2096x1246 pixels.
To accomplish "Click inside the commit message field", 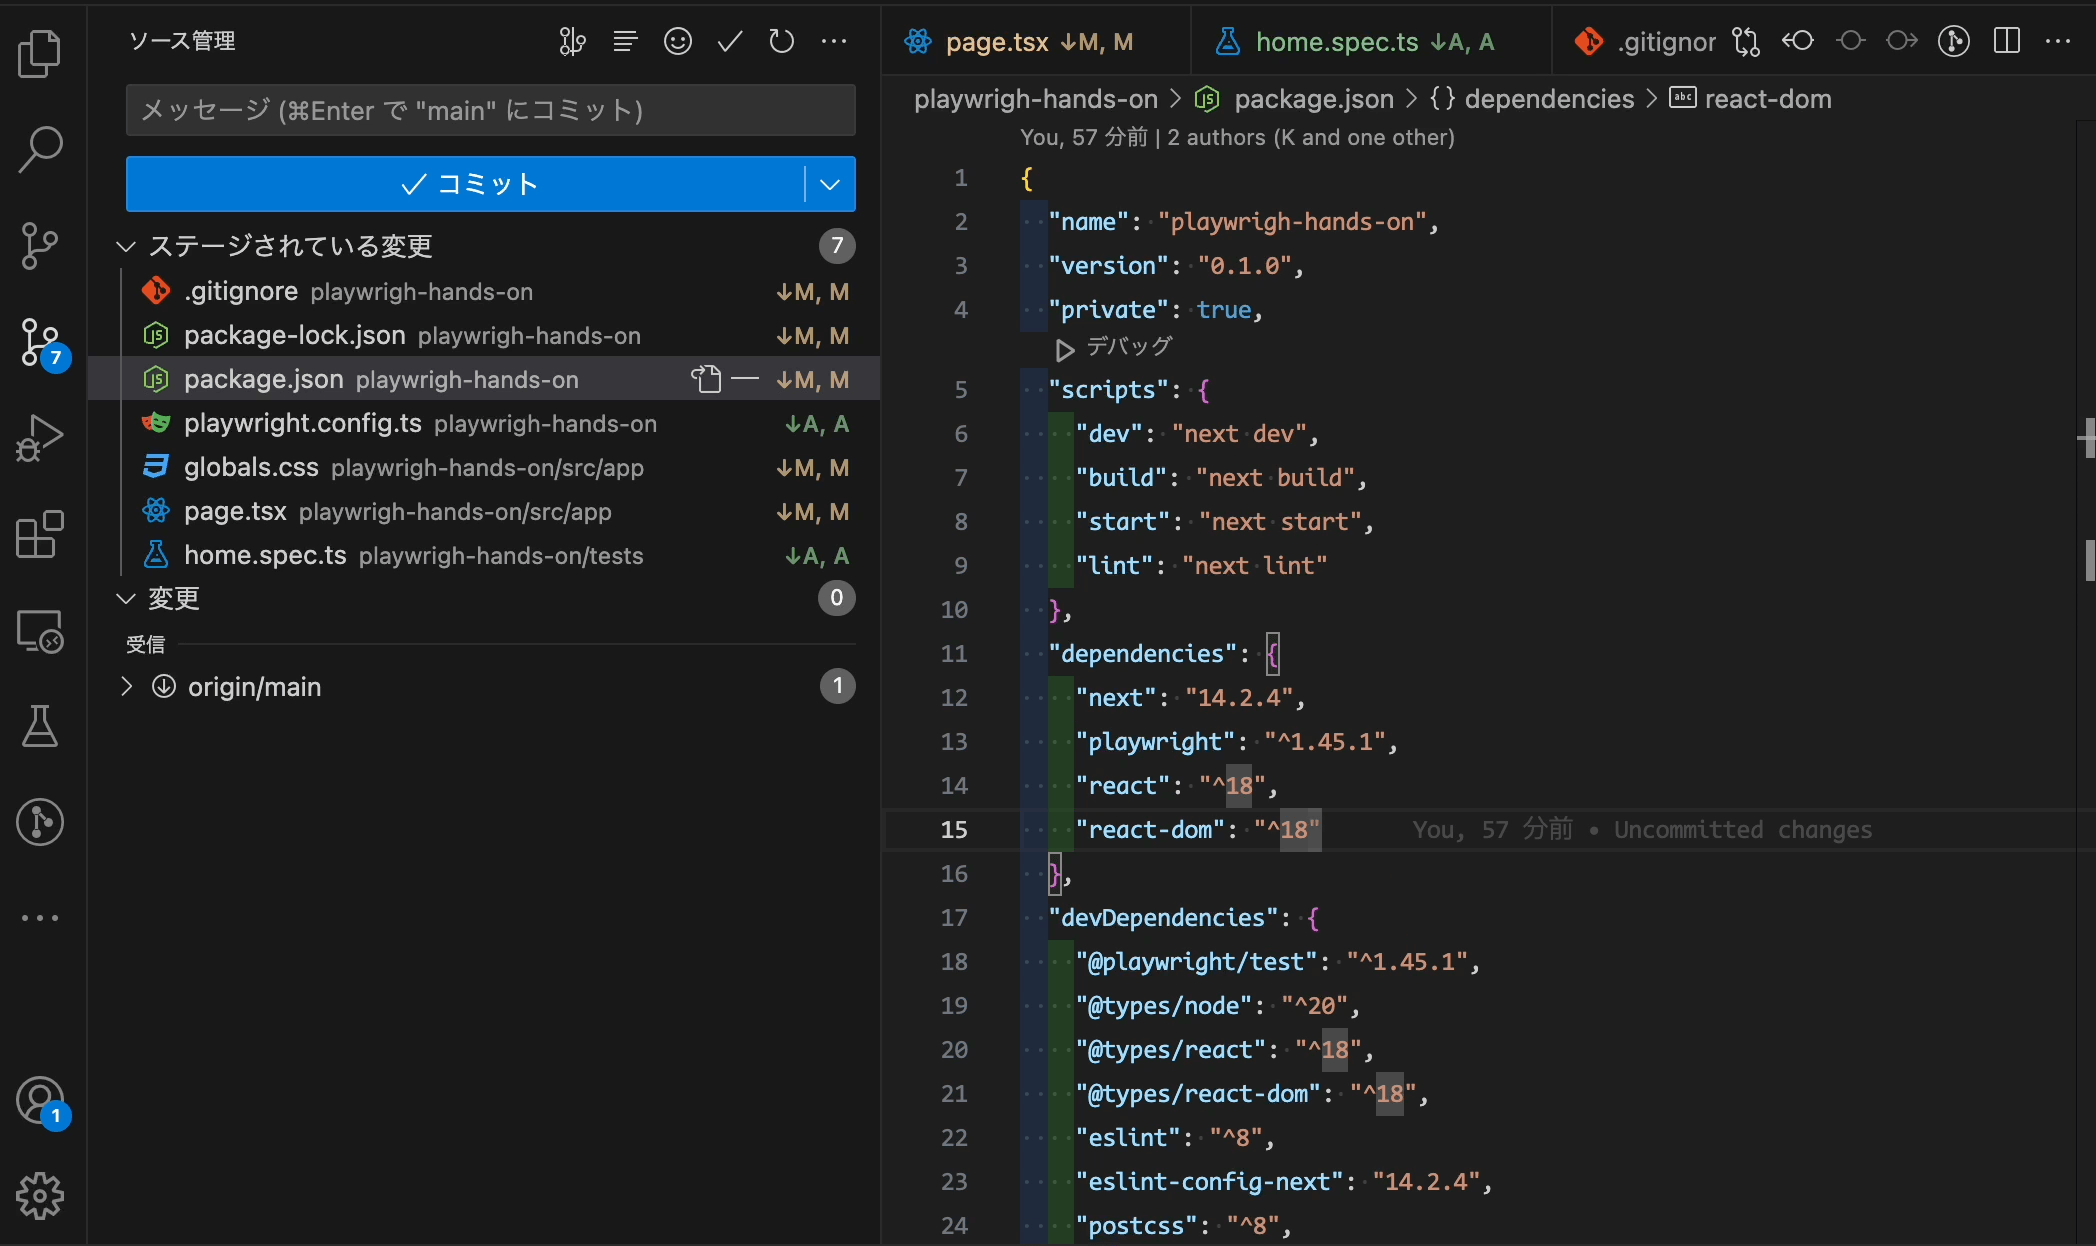I will tap(490, 110).
